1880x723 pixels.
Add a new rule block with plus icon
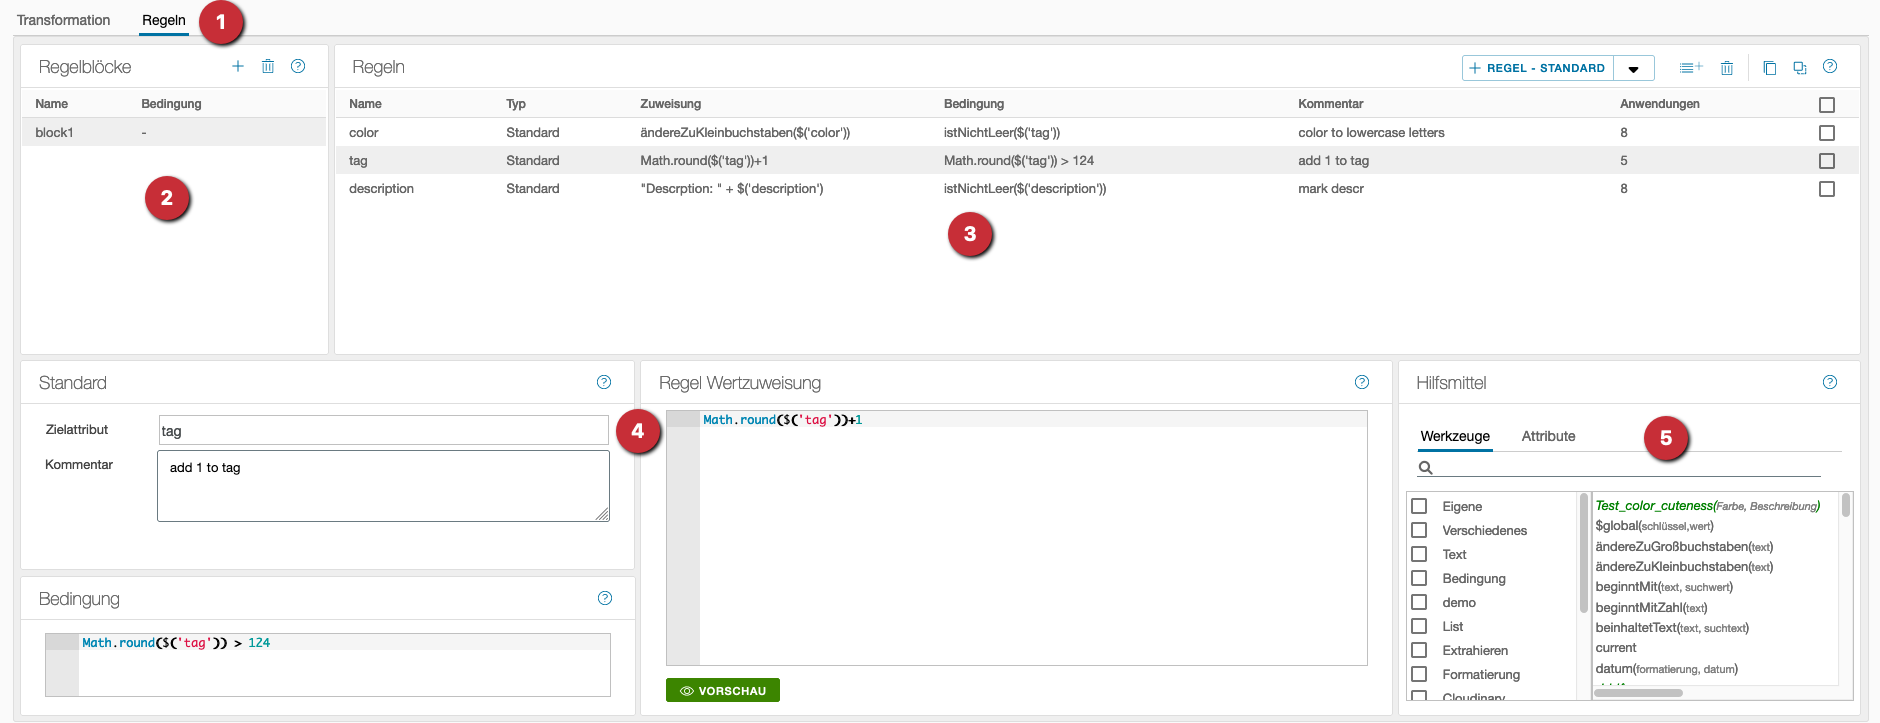[x=238, y=66]
